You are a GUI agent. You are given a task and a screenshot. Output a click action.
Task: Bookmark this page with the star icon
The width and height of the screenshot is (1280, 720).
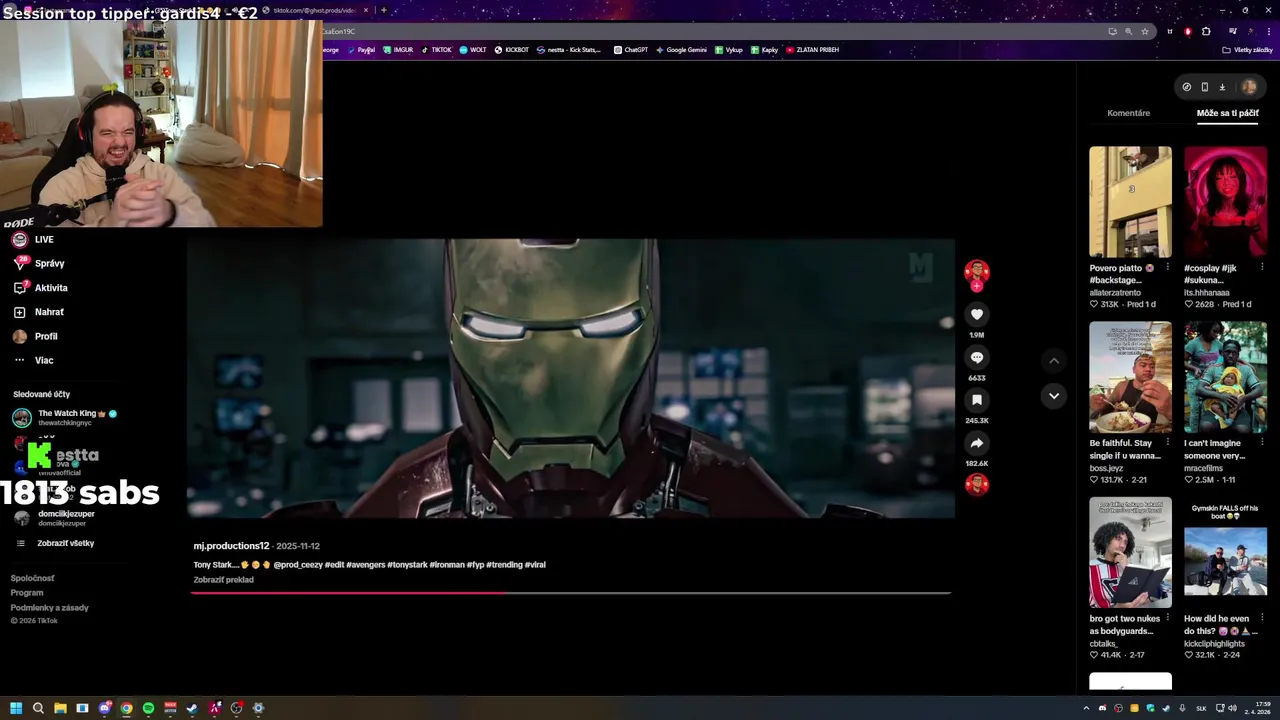[1145, 31]
